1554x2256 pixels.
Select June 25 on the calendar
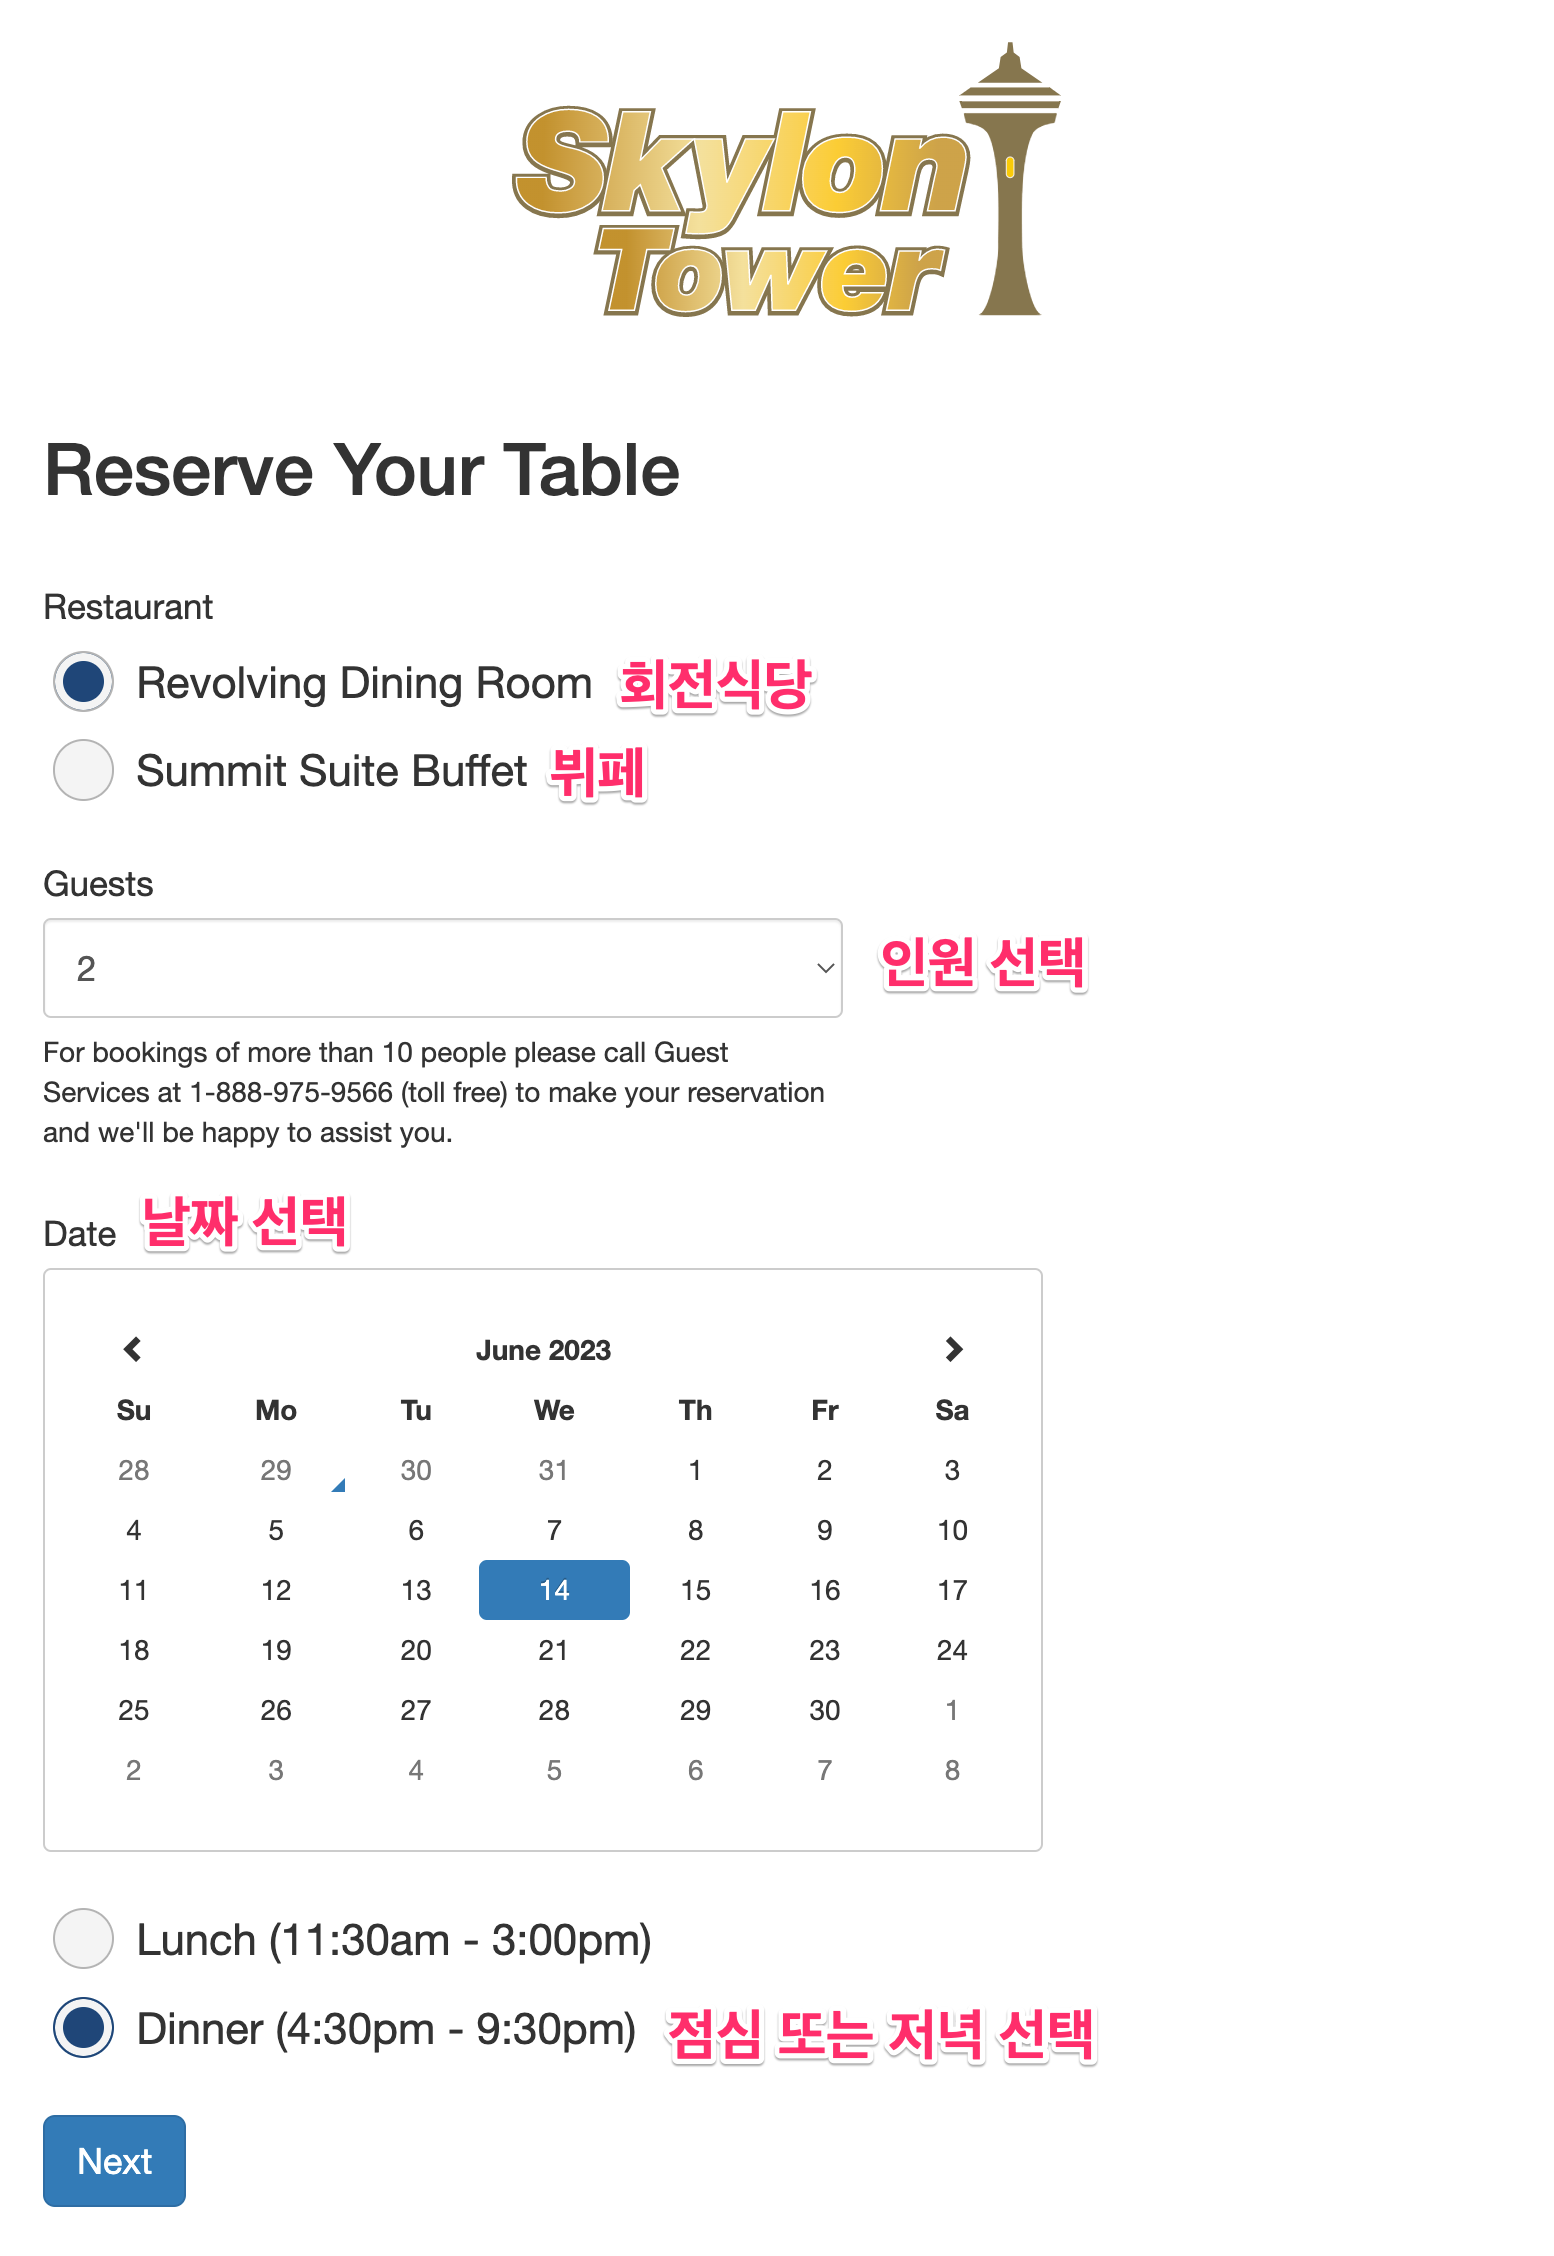(x=133, y=1710)
